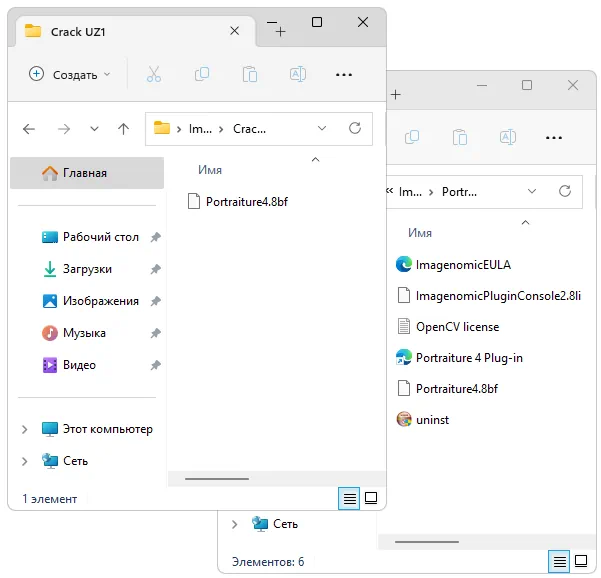Select the uninst file
Viewport: 601px width, 578px height.
(x=423, y=420)
